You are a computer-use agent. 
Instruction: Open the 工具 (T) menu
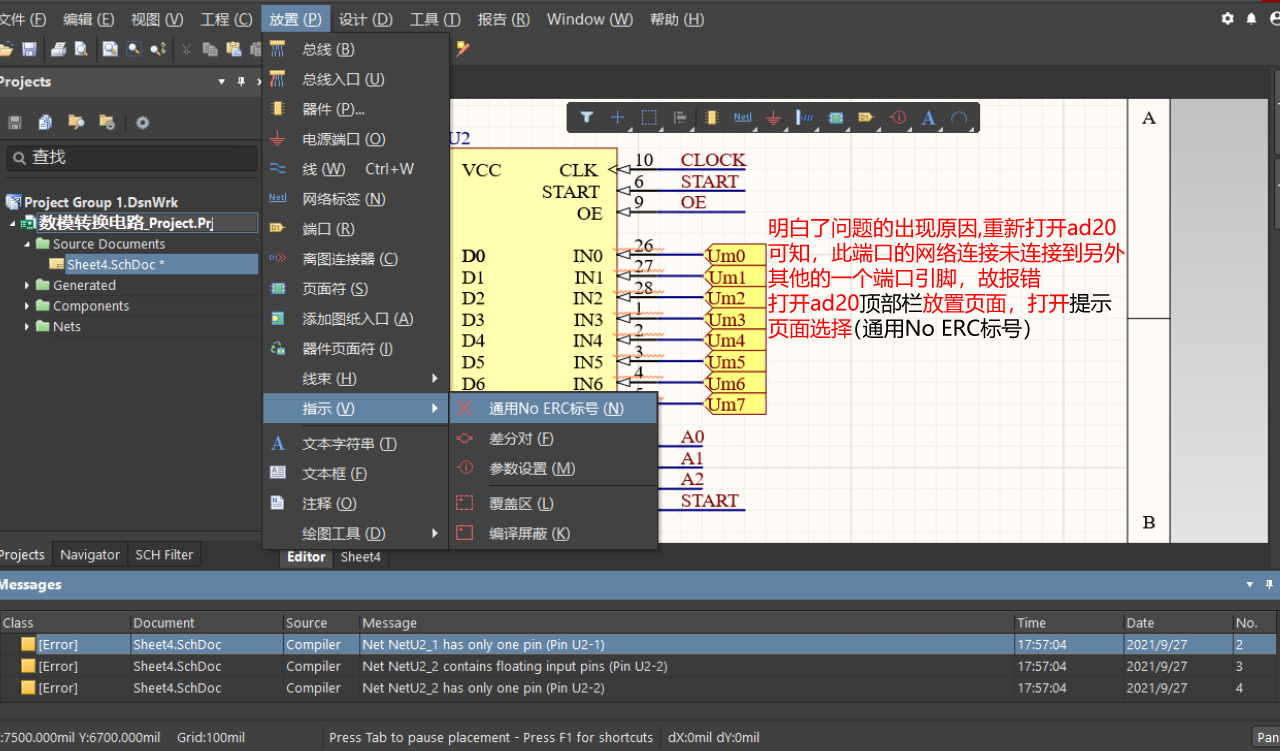point(435,19)
